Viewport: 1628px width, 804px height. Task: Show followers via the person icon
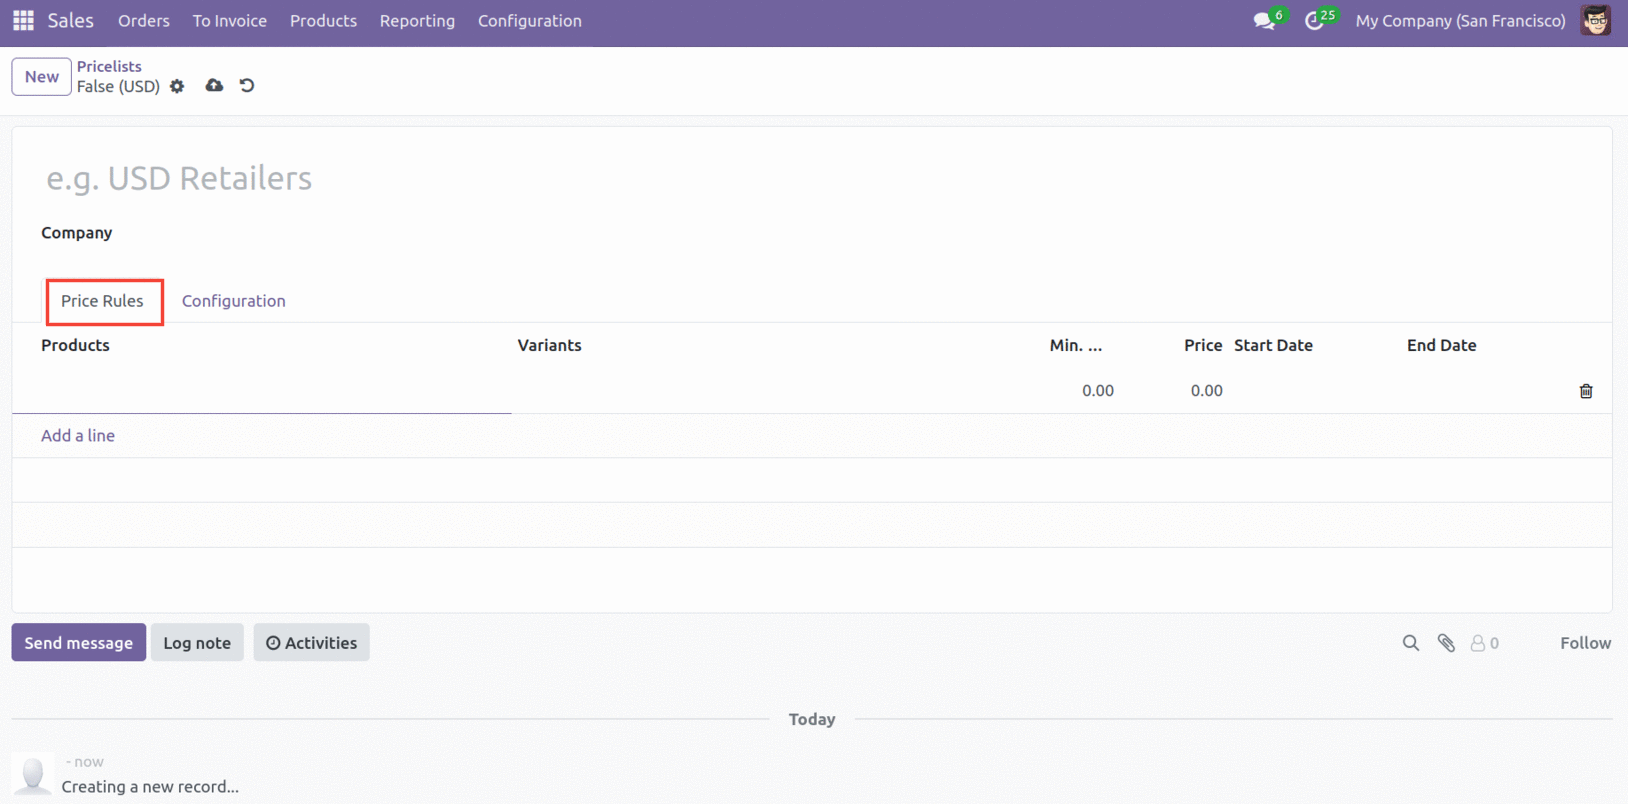(x=1478, y=643)
